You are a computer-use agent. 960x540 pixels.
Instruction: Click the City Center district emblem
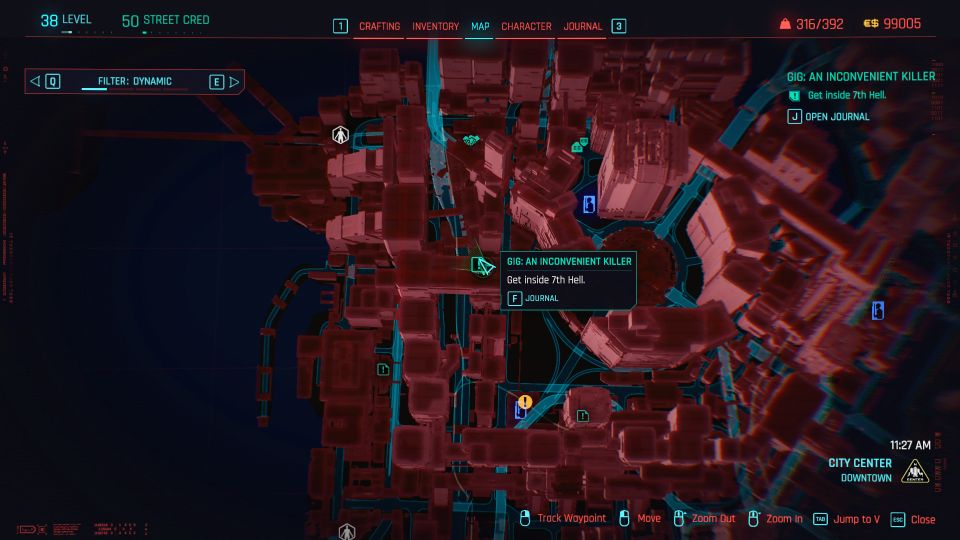(915, 471)
